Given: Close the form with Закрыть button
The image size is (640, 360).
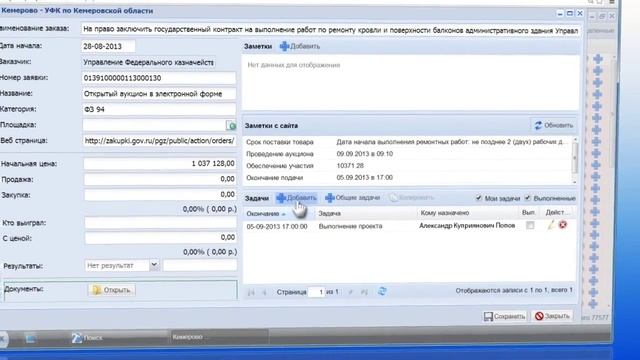Looking at the screenshot, I should pos(552,316).
